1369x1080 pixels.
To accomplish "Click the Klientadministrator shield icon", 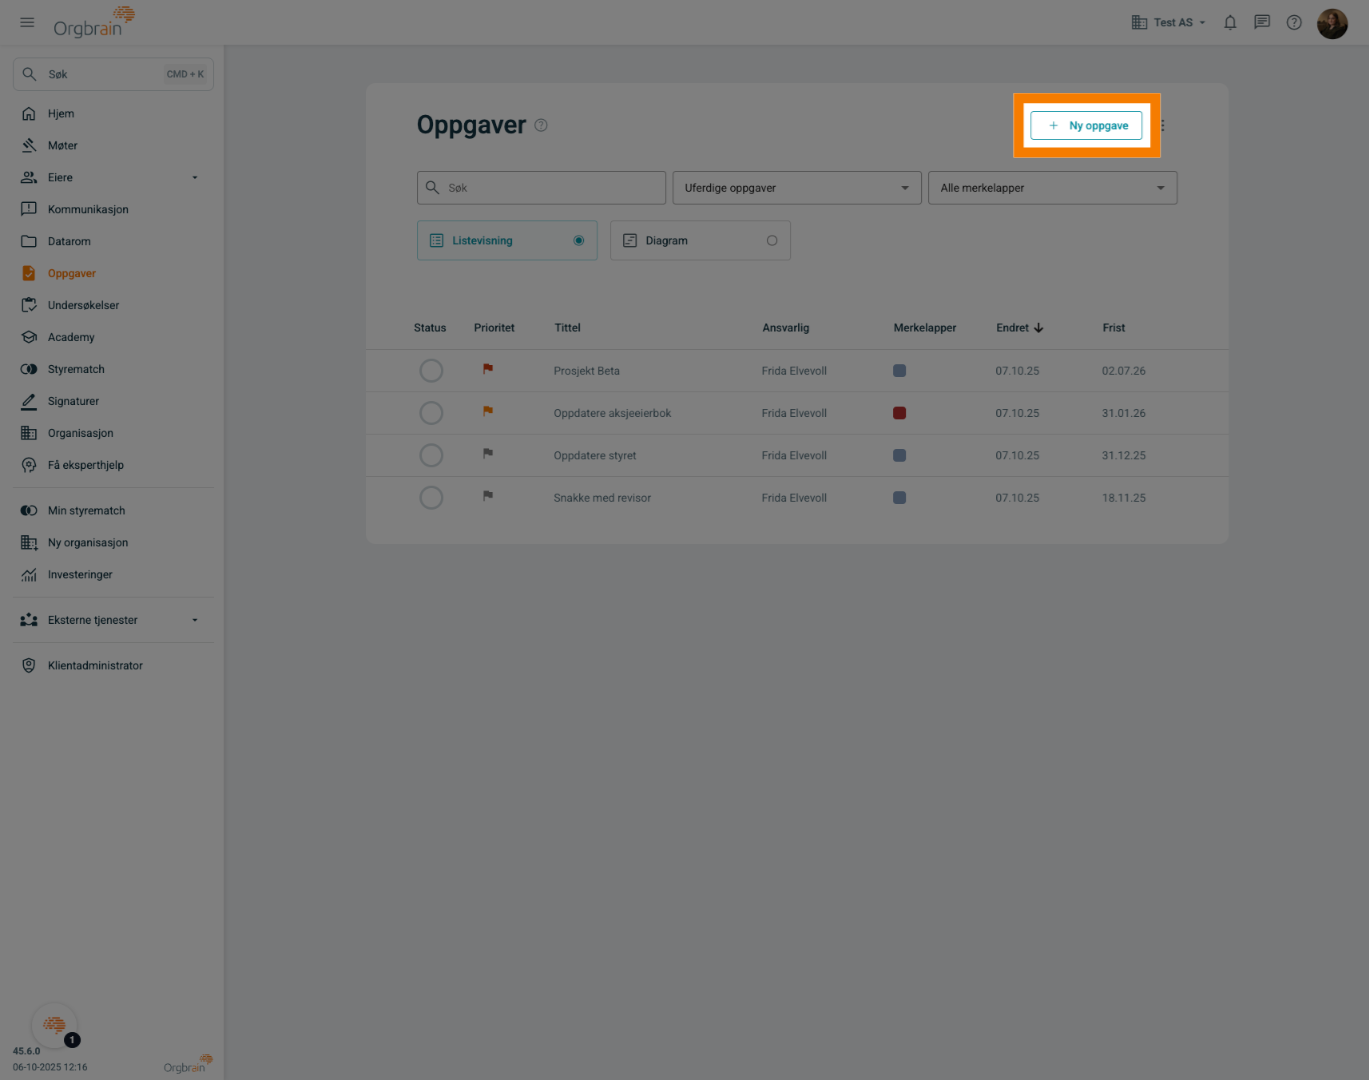I will point(29,666).
